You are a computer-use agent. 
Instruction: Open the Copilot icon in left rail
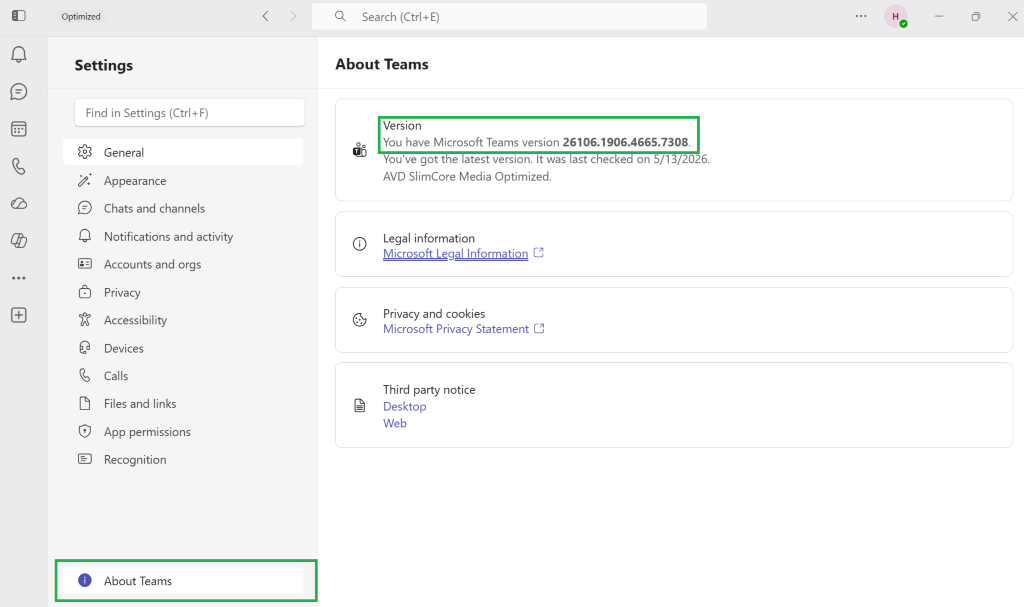19,240
